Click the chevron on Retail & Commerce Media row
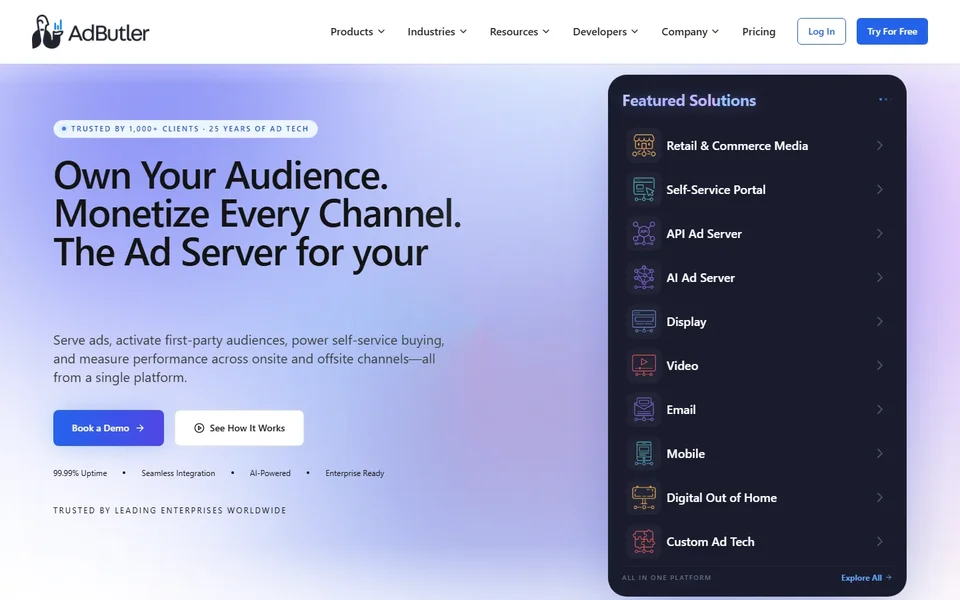The image size is (960, 600). tap(880, 146)
